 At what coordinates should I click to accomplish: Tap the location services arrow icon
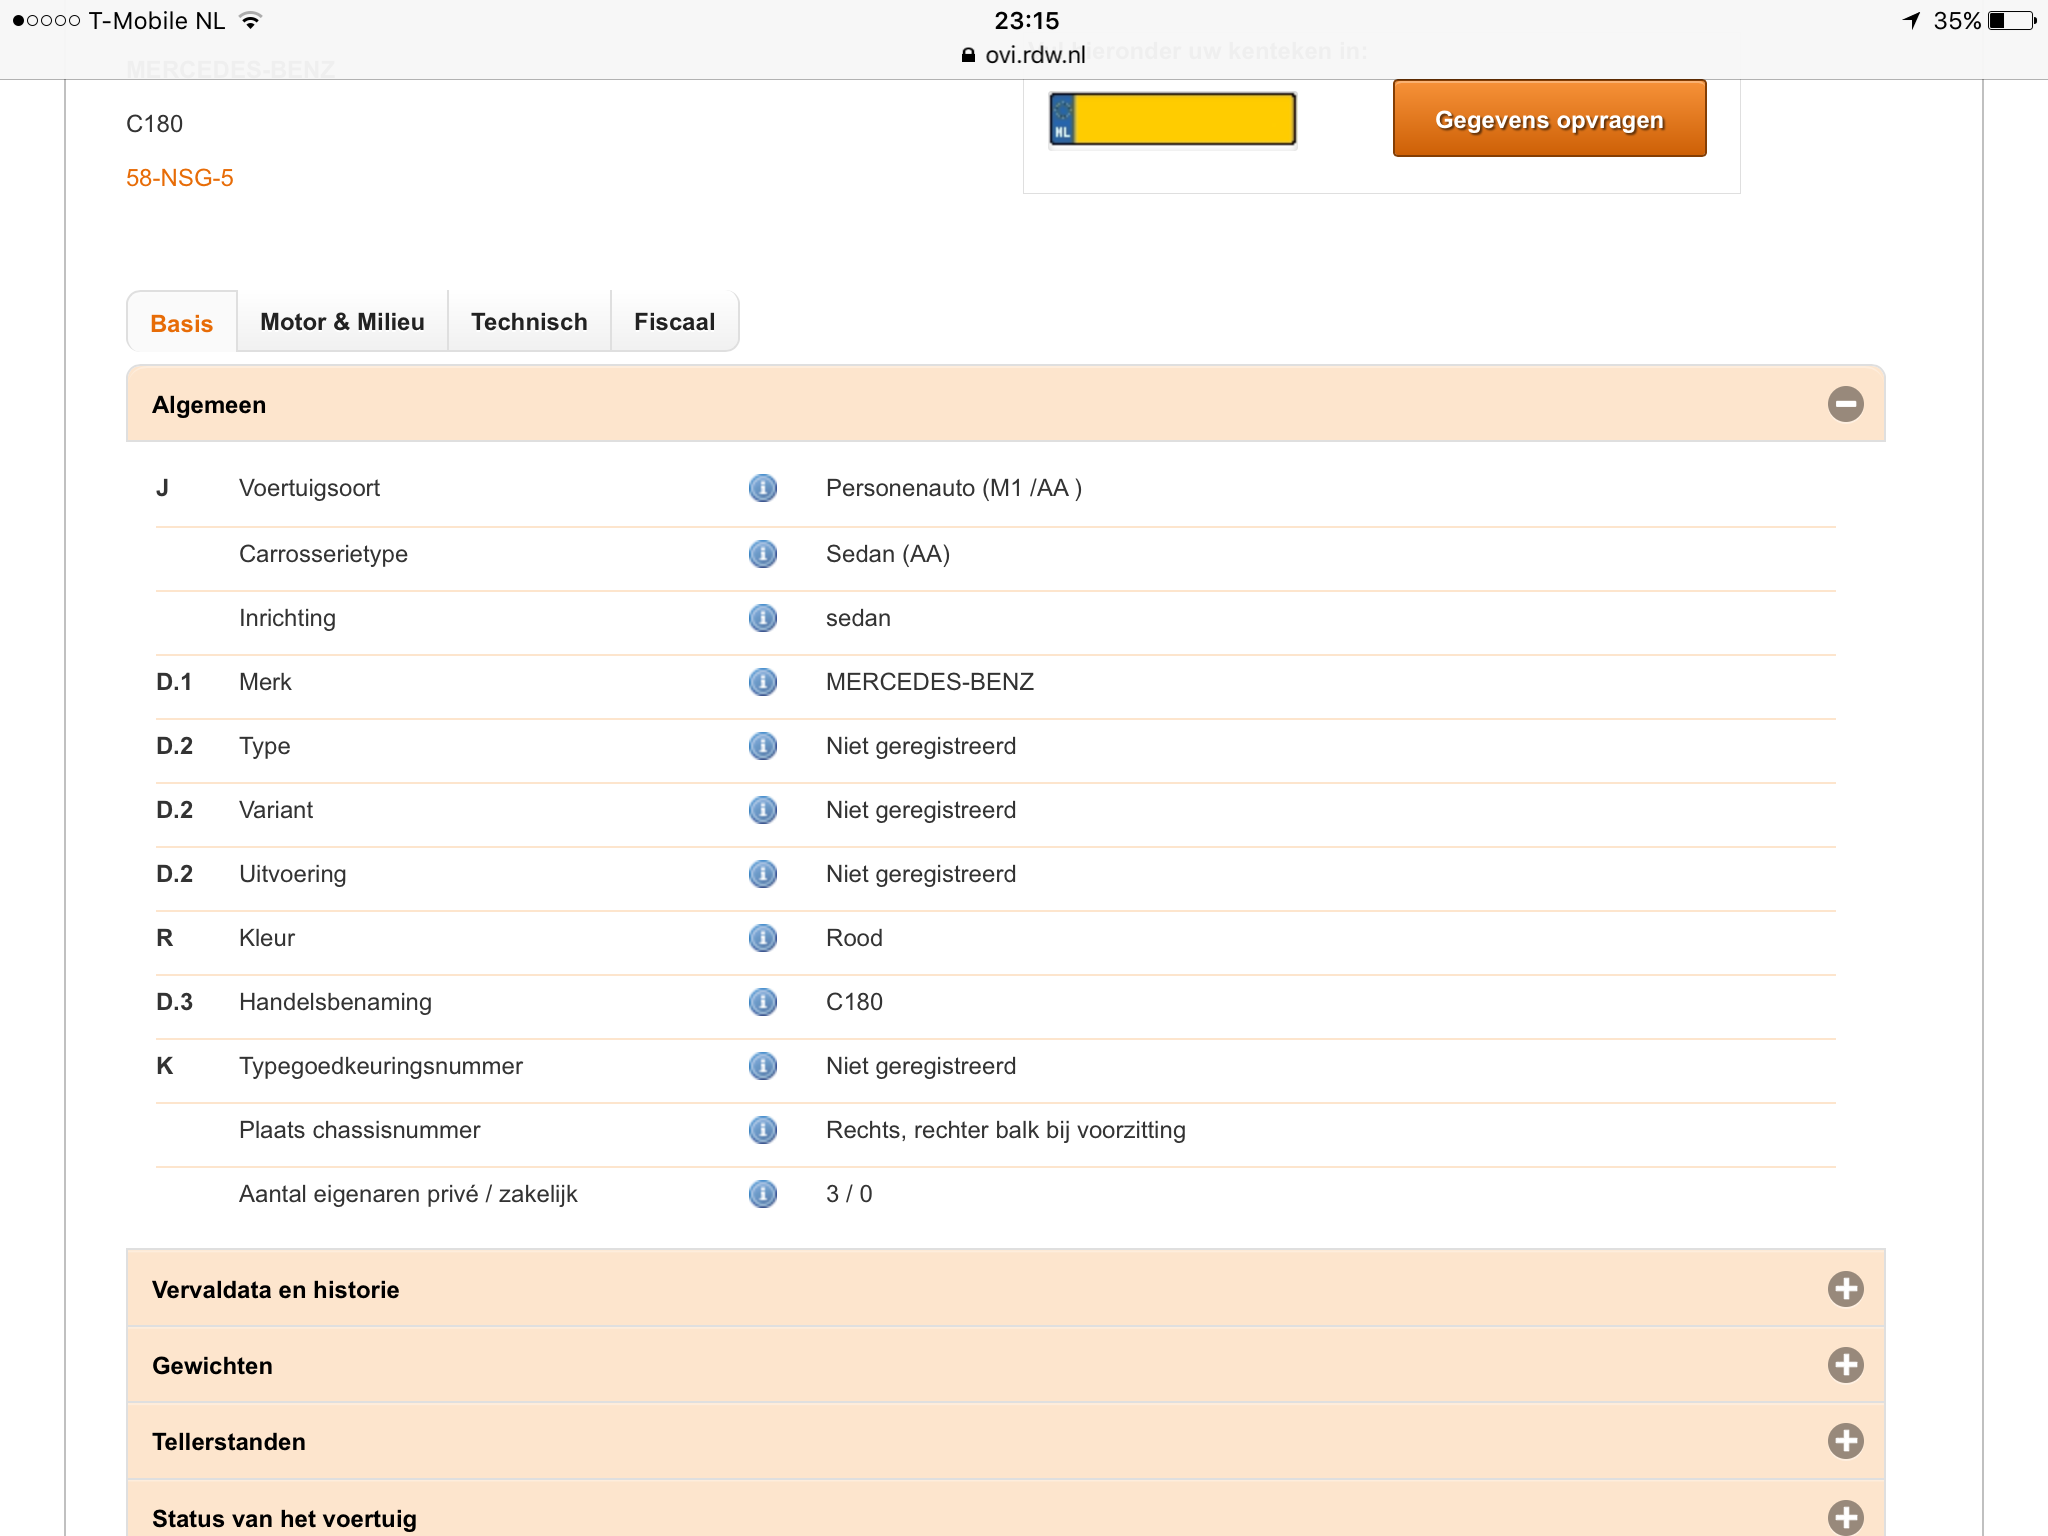1911,20
